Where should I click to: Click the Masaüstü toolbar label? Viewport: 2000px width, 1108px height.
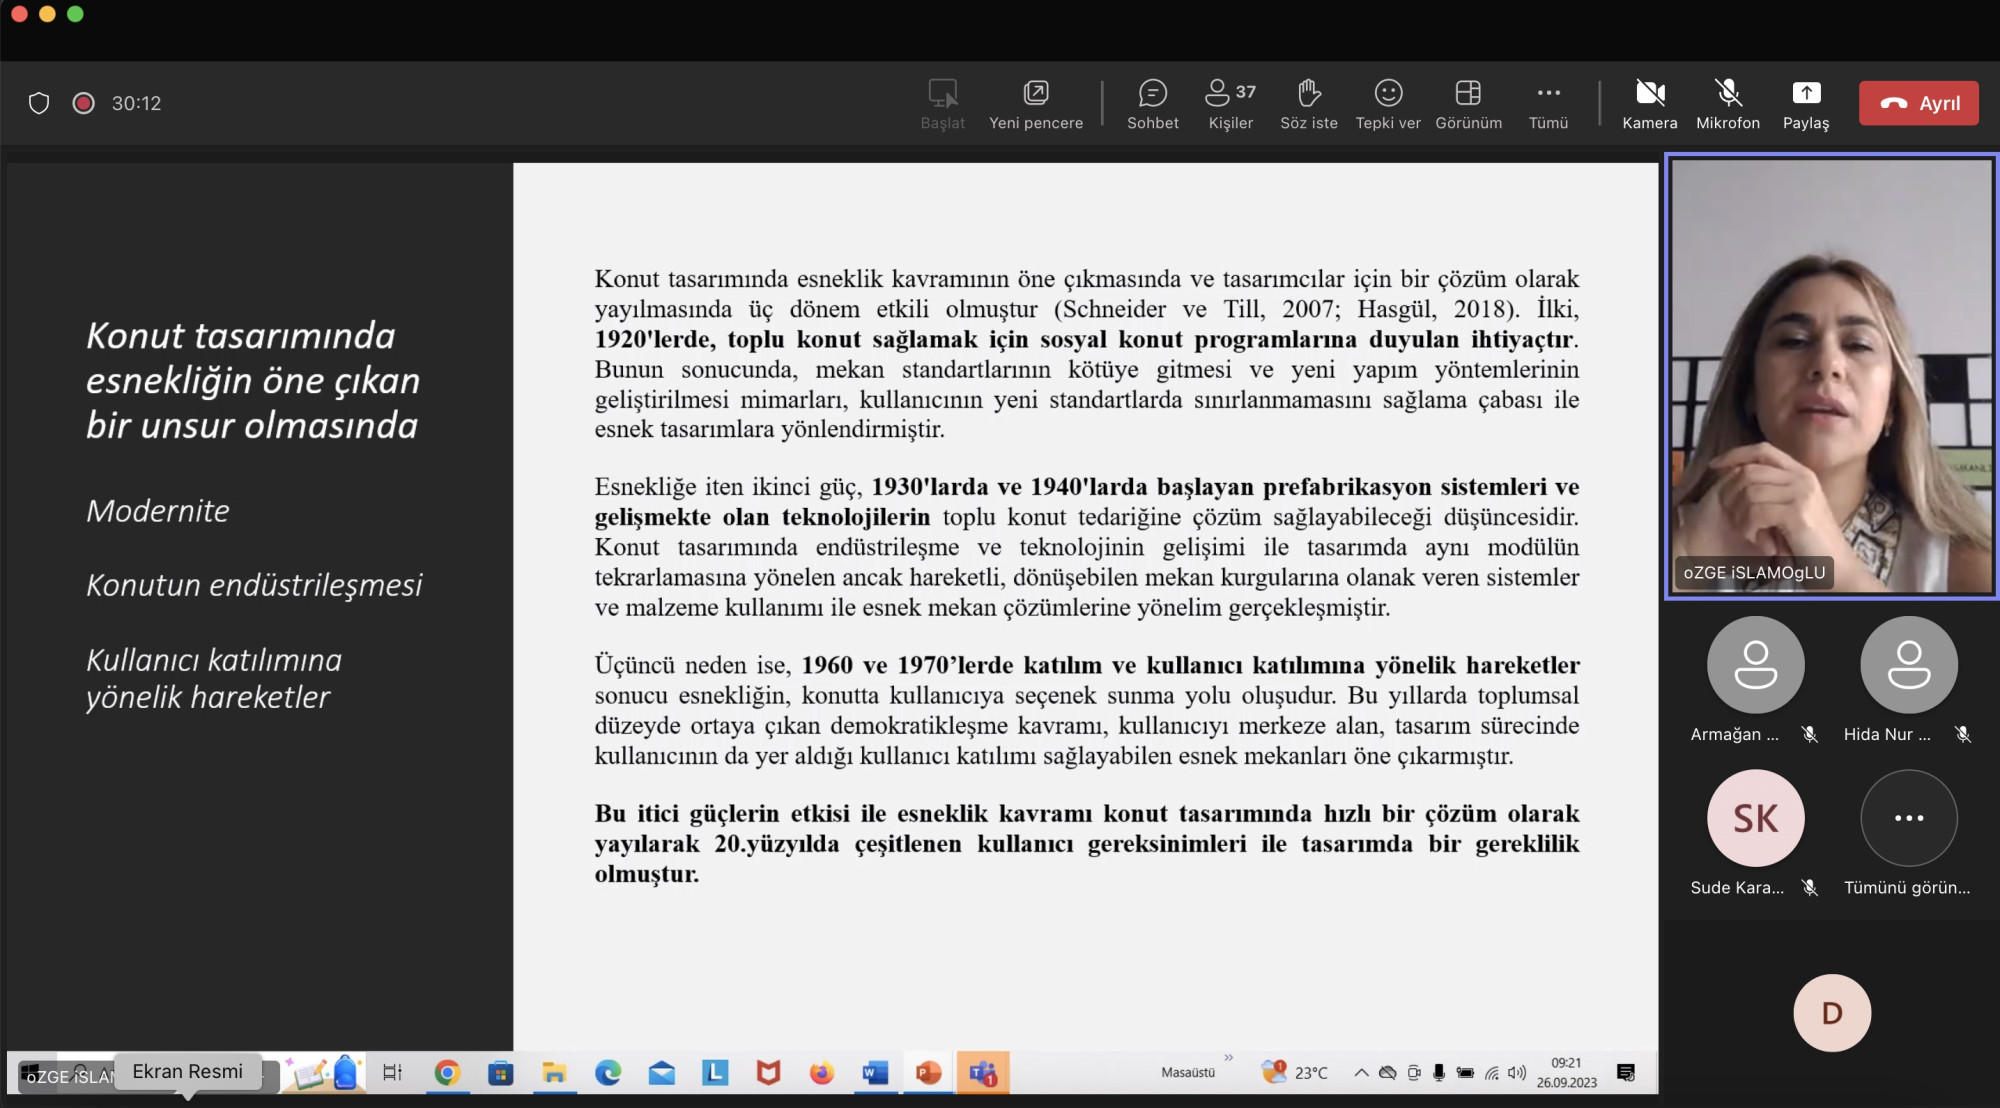pyautogui.click(x=1188, y=1073)
